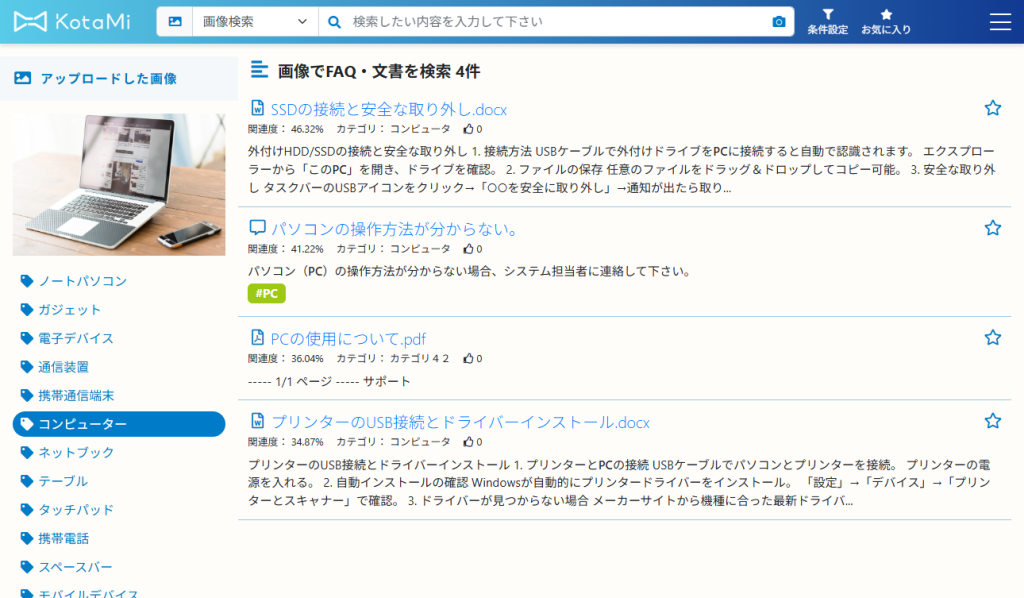This screenshot has height=598, width=1024.
Task: Click the uploaded laptop image thumbnail
Action: (119, 184)
